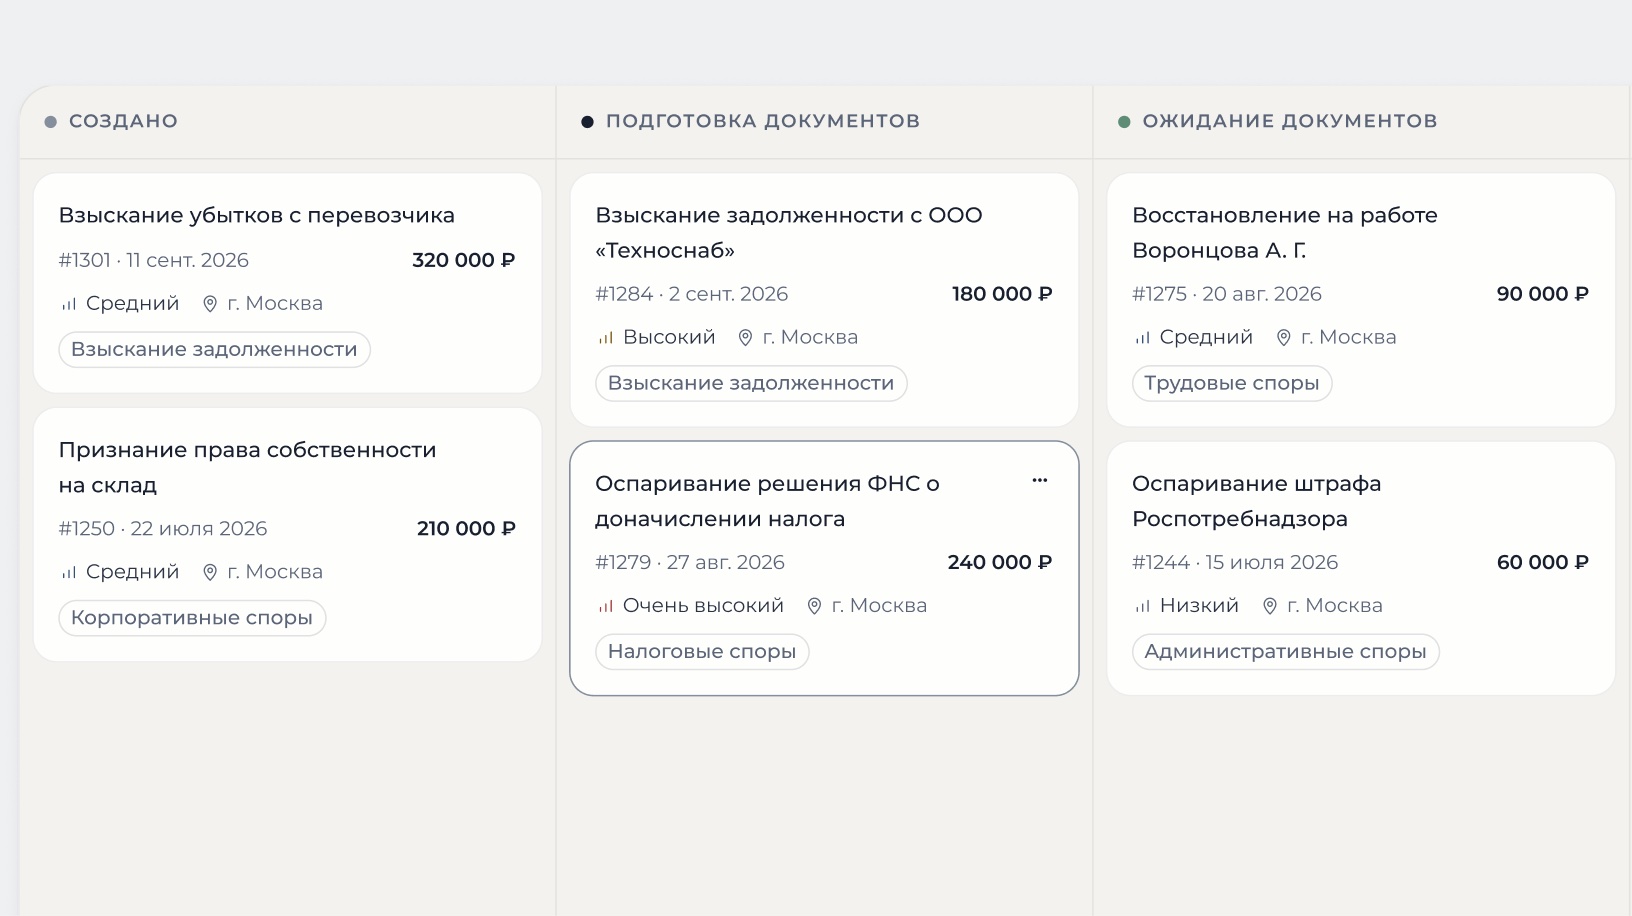
Task: Click the amount 60 000 ₽
Action: 1543,562
